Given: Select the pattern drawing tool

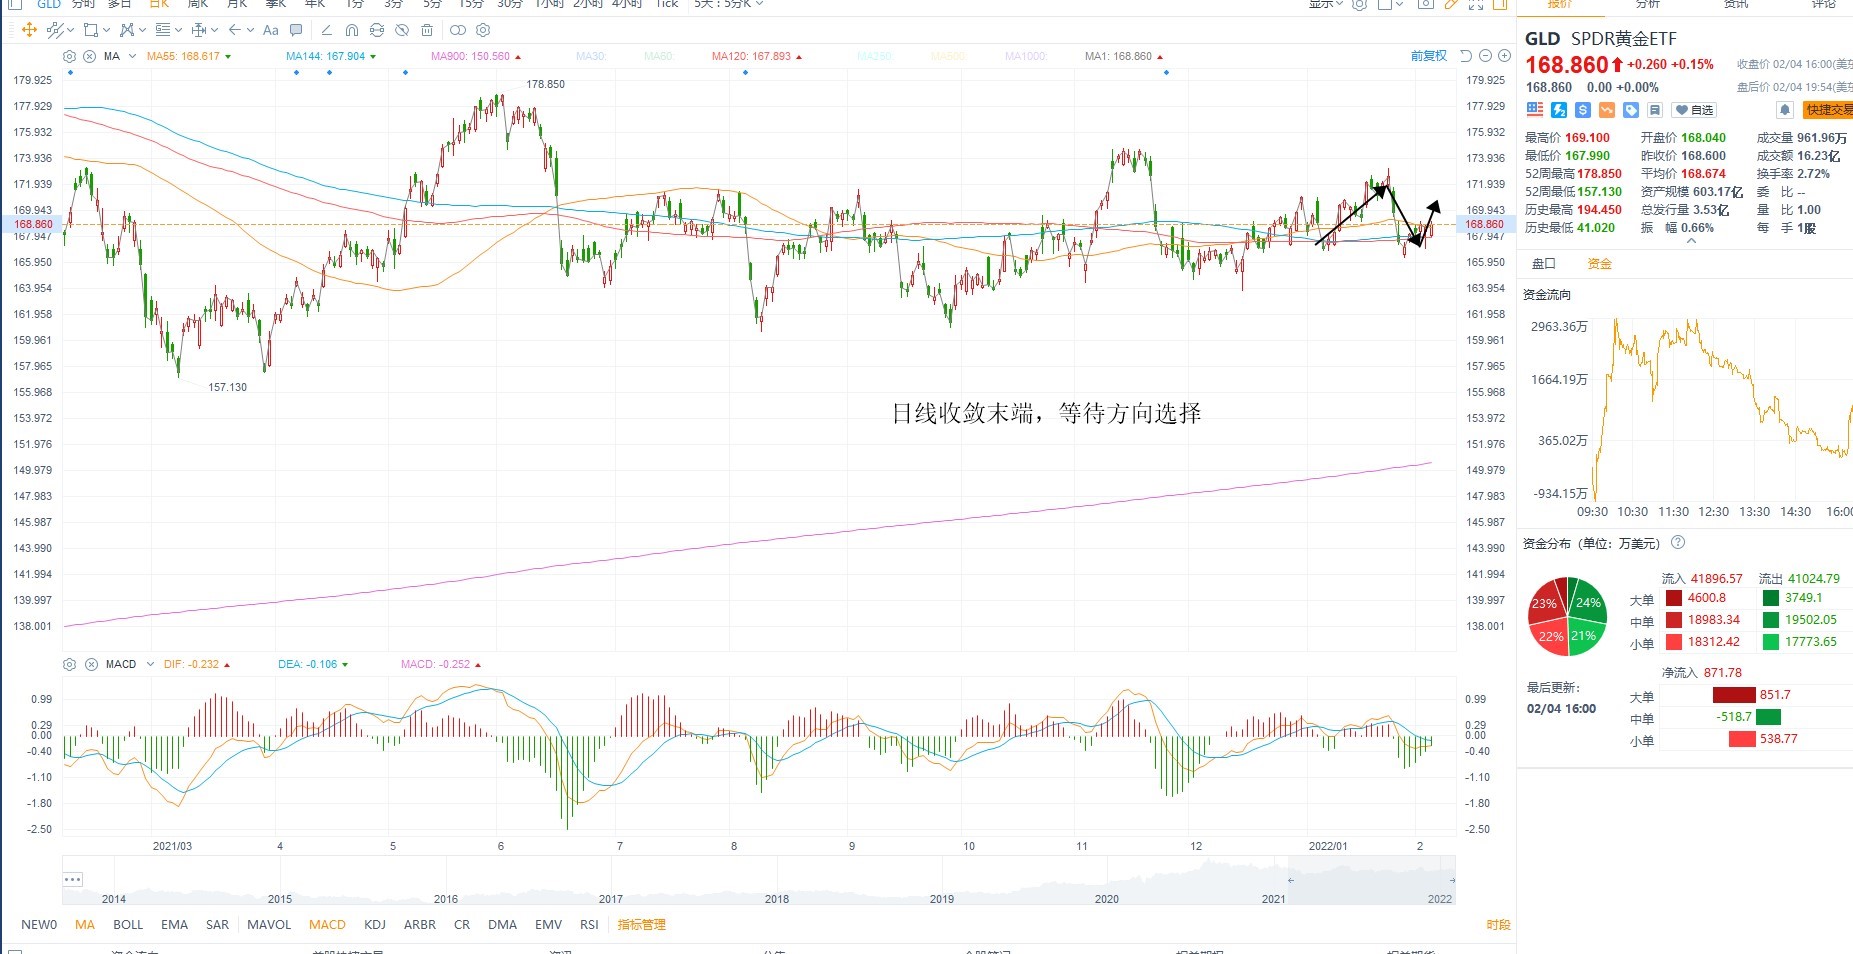Looking at the screenshot, I should (127, 30).
